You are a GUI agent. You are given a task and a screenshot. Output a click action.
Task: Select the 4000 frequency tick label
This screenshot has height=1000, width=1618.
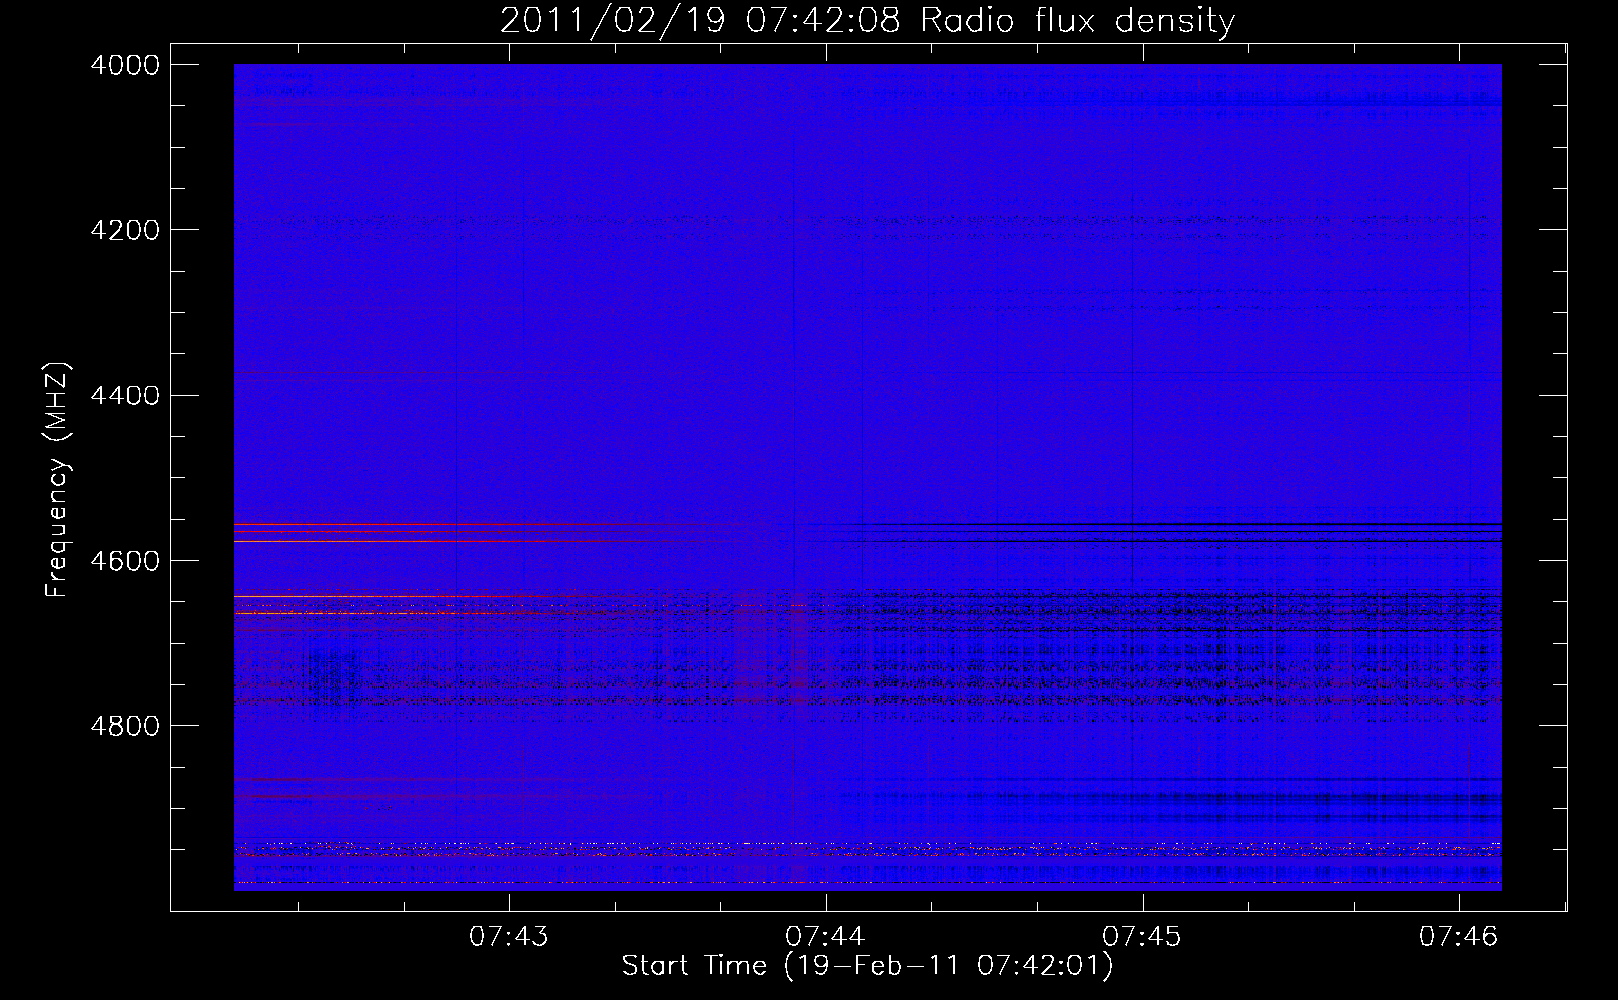tap(125, 65)
